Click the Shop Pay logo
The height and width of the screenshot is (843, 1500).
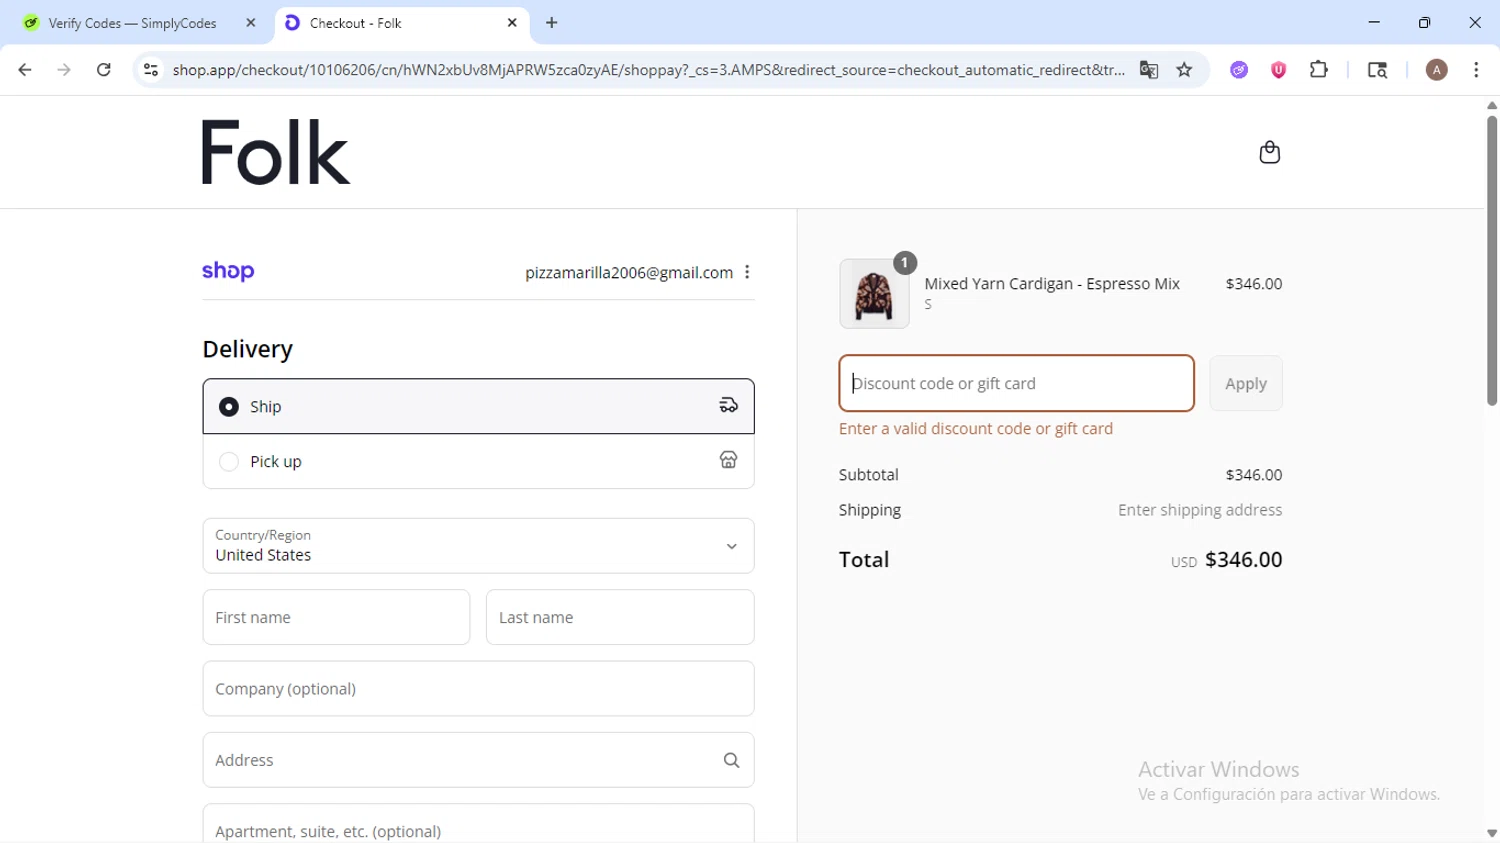click(x=228, y=271)
